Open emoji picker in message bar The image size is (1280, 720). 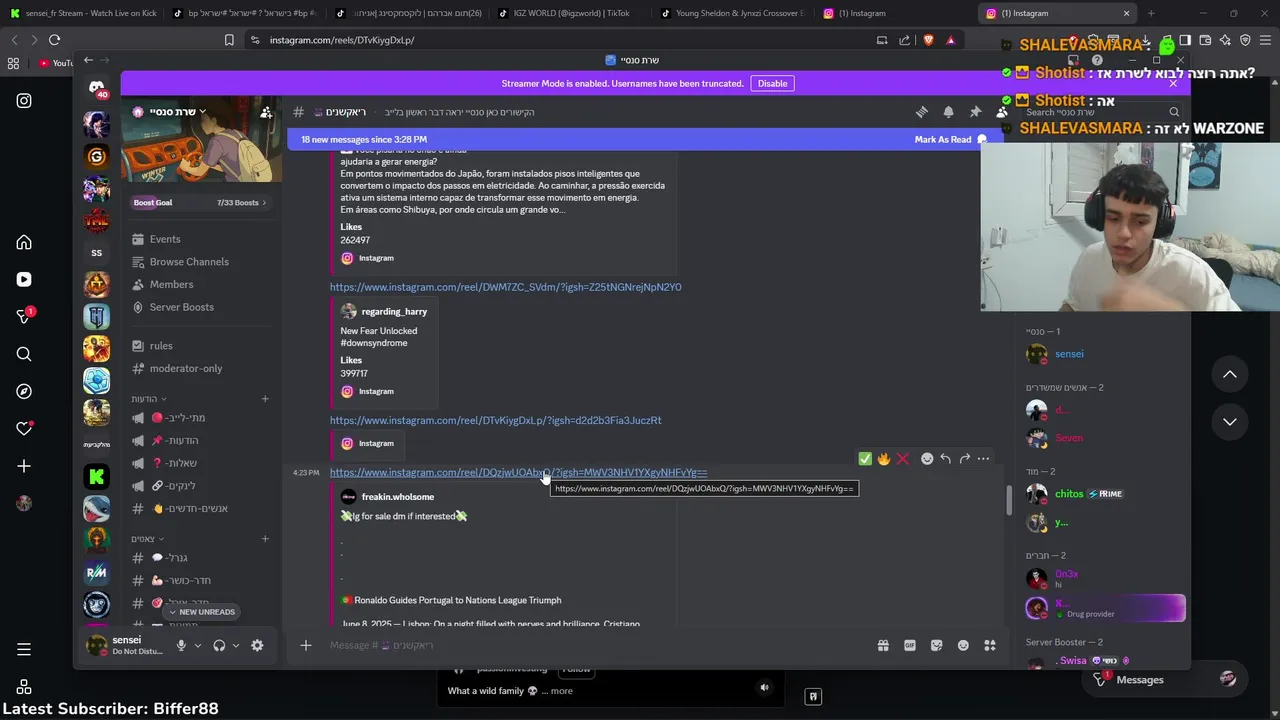(x=963, y=646)
